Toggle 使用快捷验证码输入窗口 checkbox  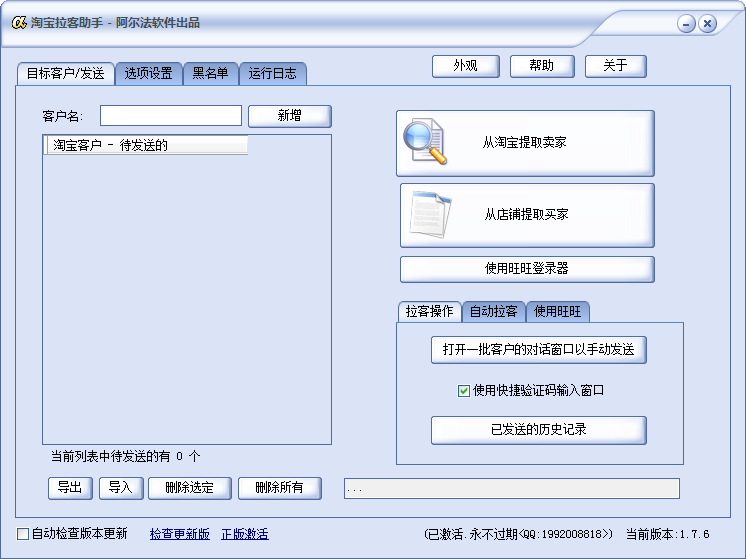[x=463, y=391]
